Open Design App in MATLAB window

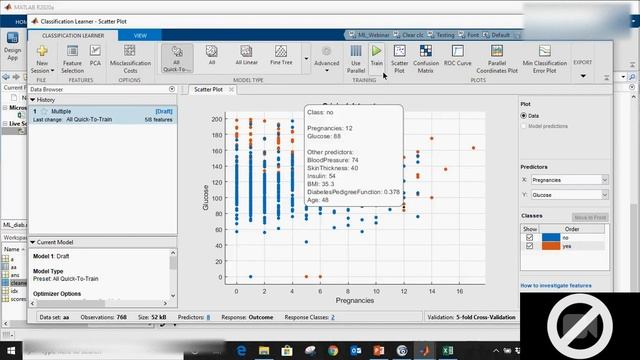tap(12, 46)
